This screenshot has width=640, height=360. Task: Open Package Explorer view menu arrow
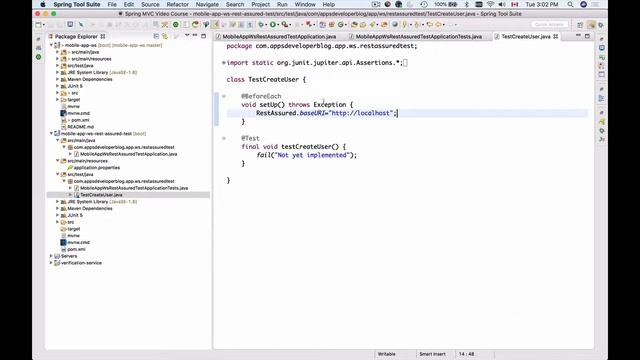click(187, 36)
